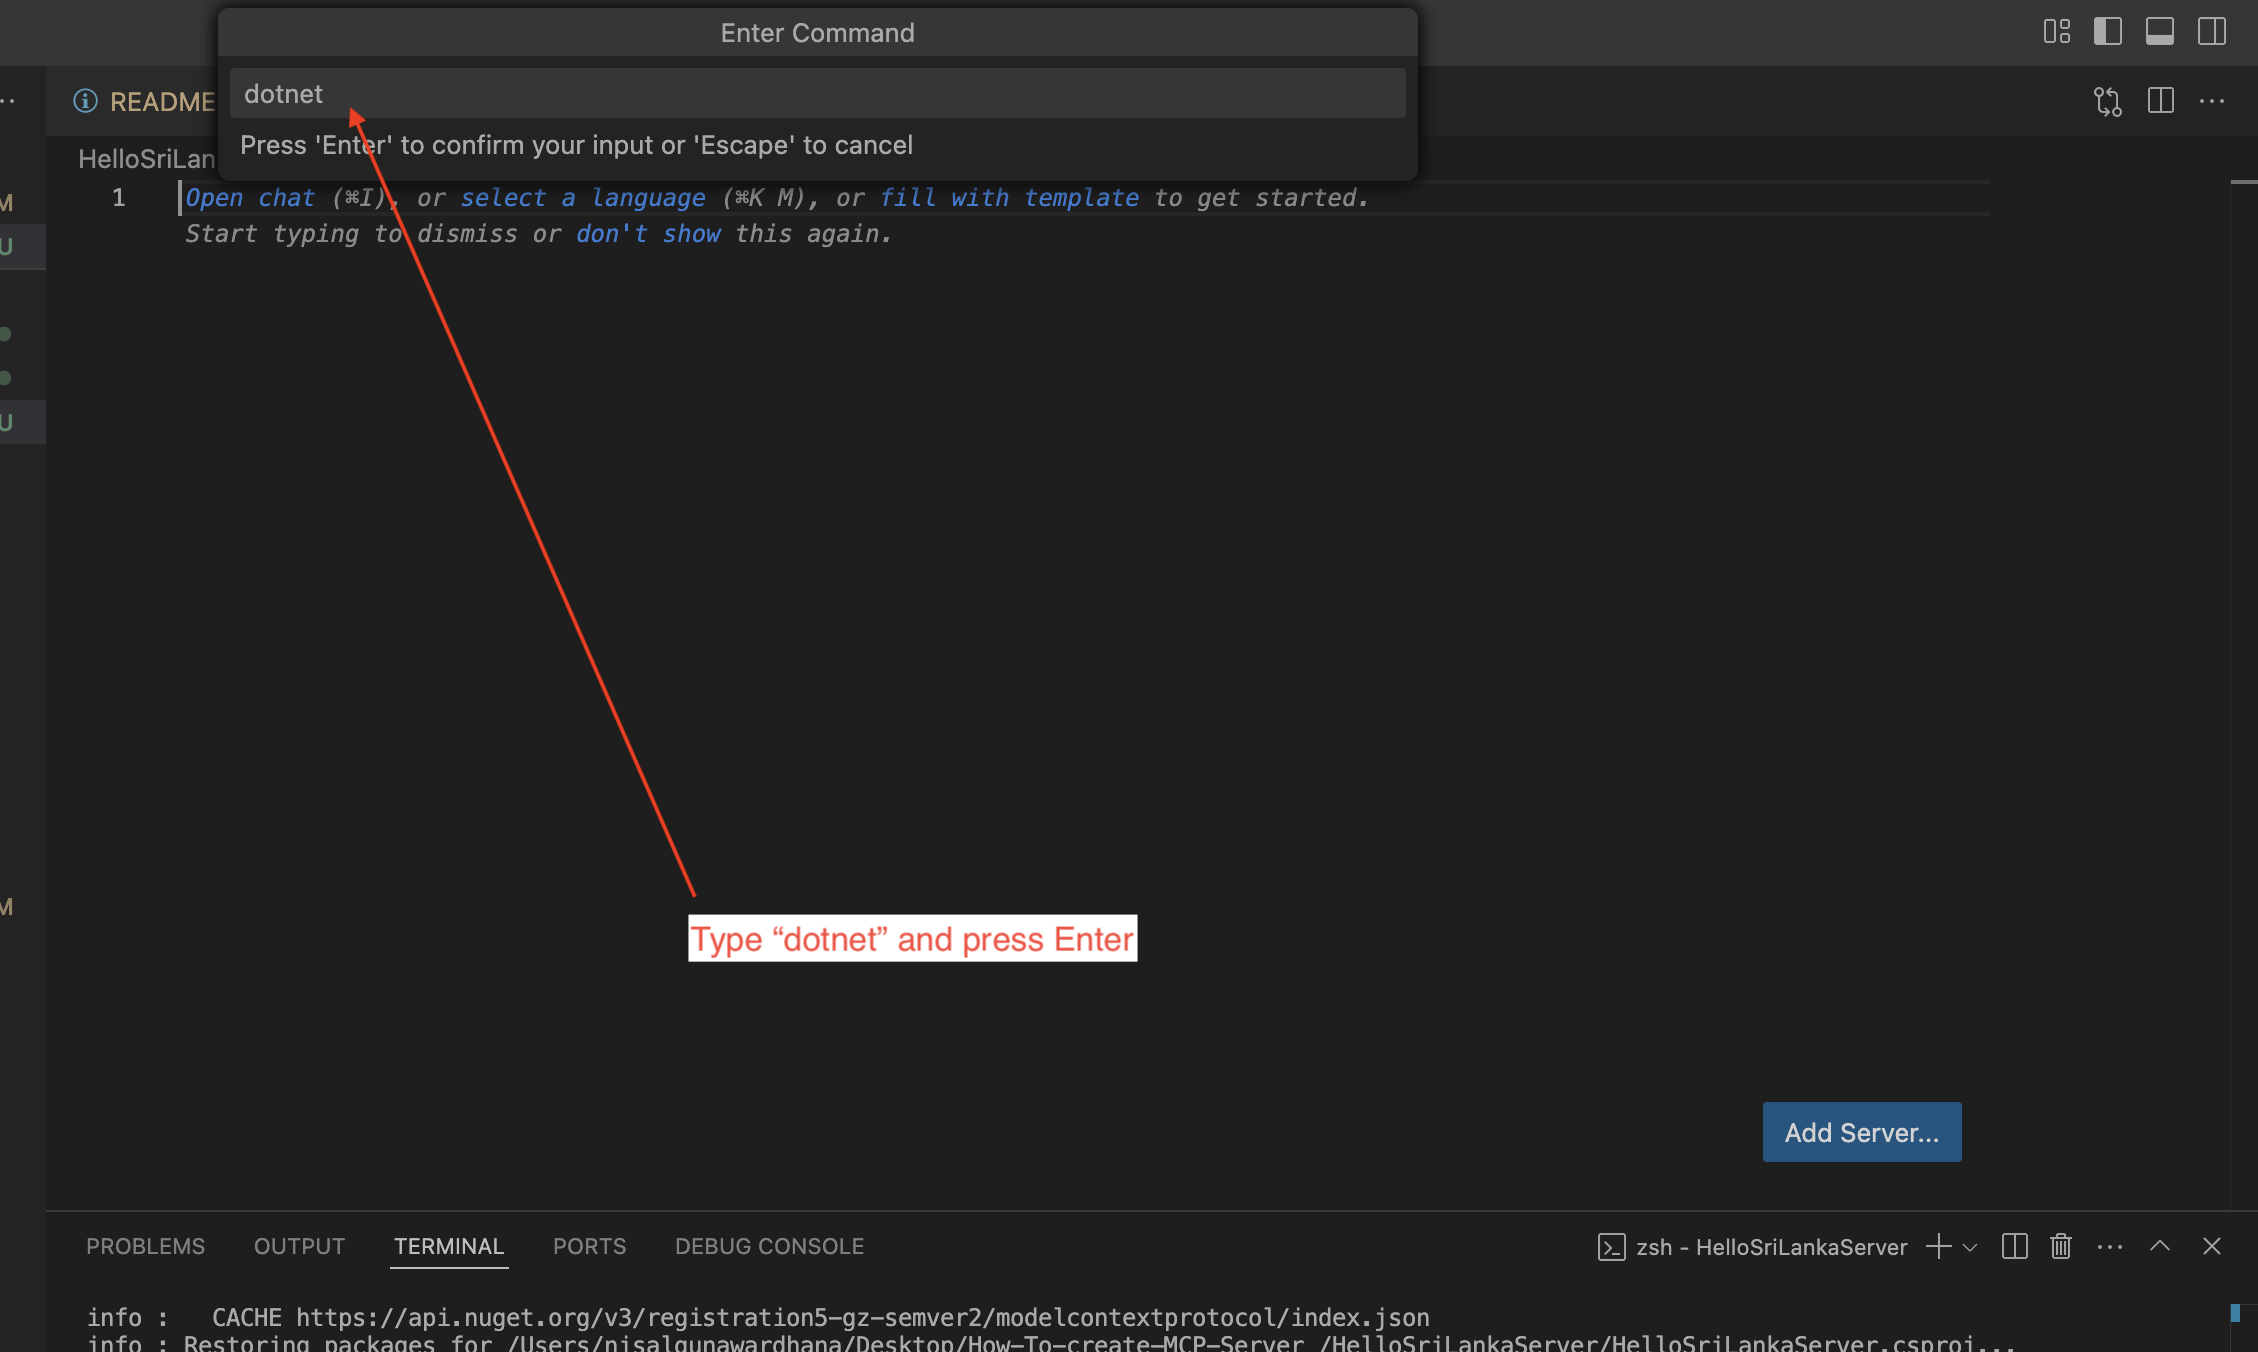Click the zsh shell terminal icon

point(1611,1246)
